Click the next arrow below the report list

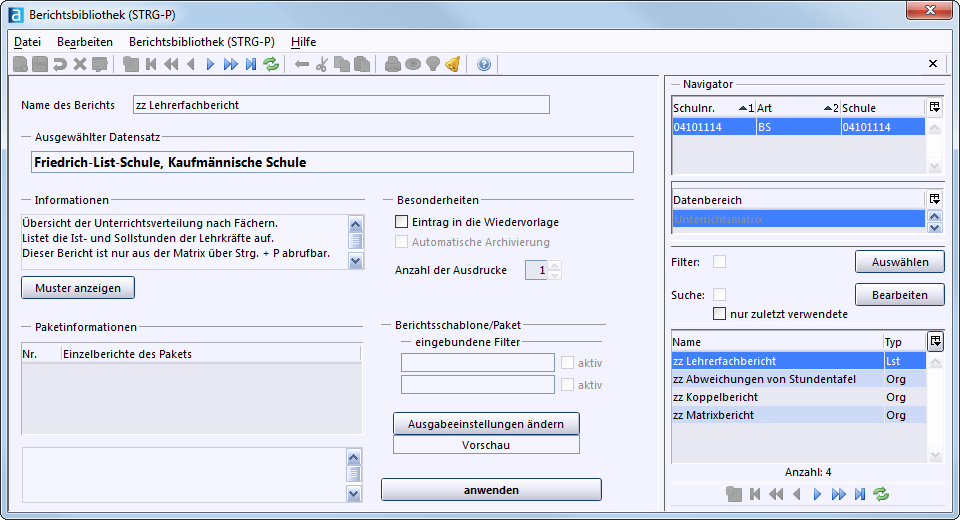pyautogui.click(x=817, y=494)
